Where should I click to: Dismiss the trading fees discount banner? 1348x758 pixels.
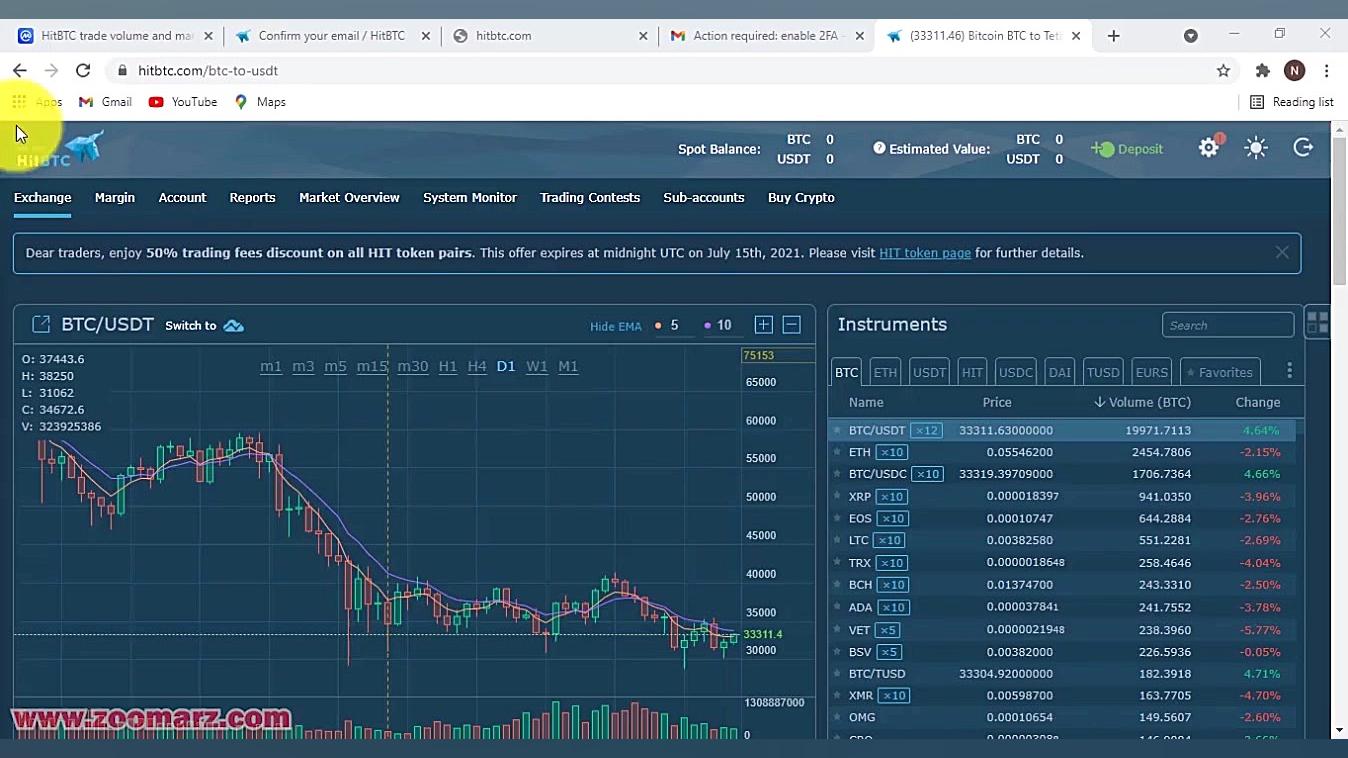pyautogui.click(x=1282, y=253)
